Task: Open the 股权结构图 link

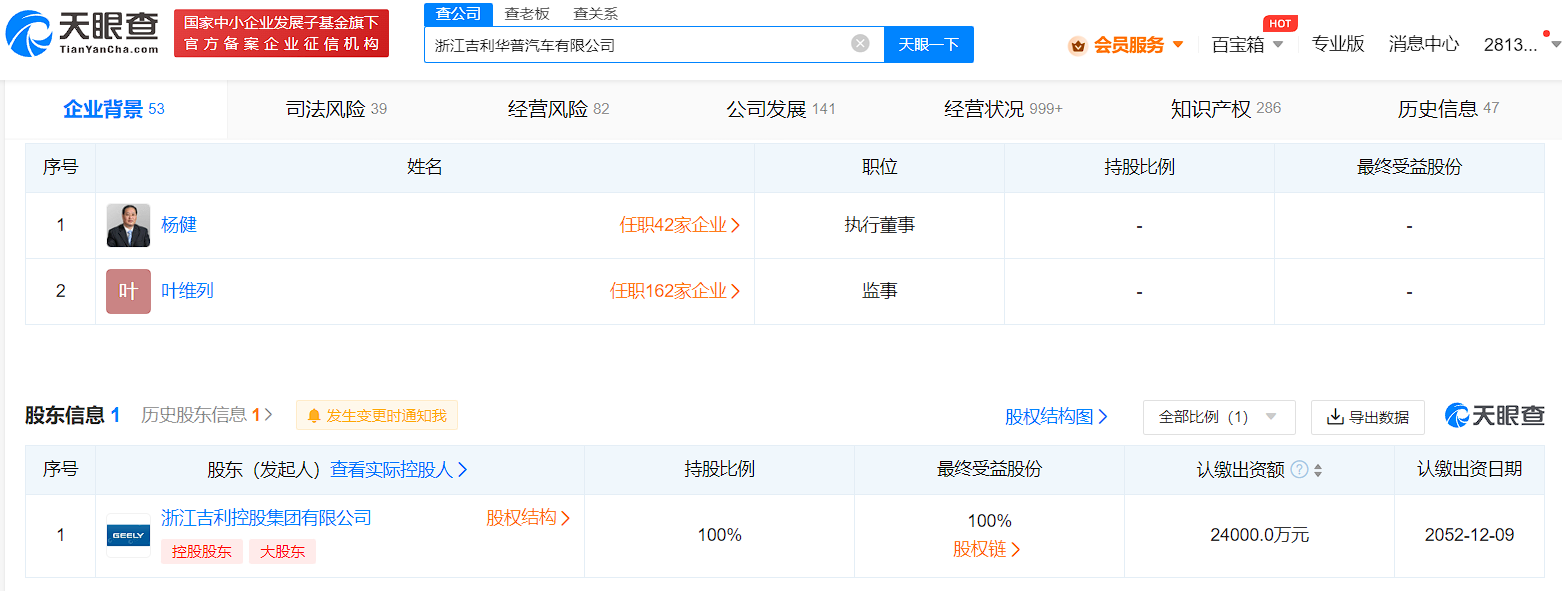Action: [x=1057, y=417]
